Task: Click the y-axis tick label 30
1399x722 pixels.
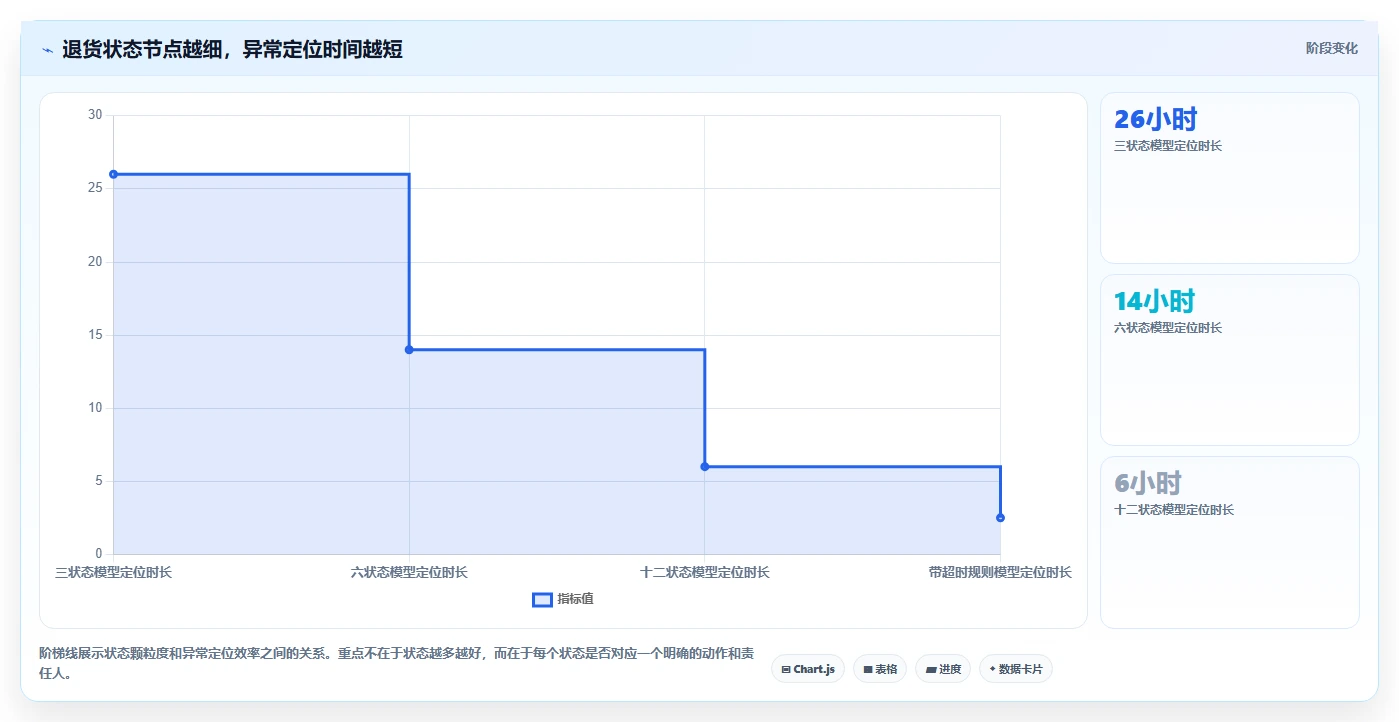Action: point(95,115)
